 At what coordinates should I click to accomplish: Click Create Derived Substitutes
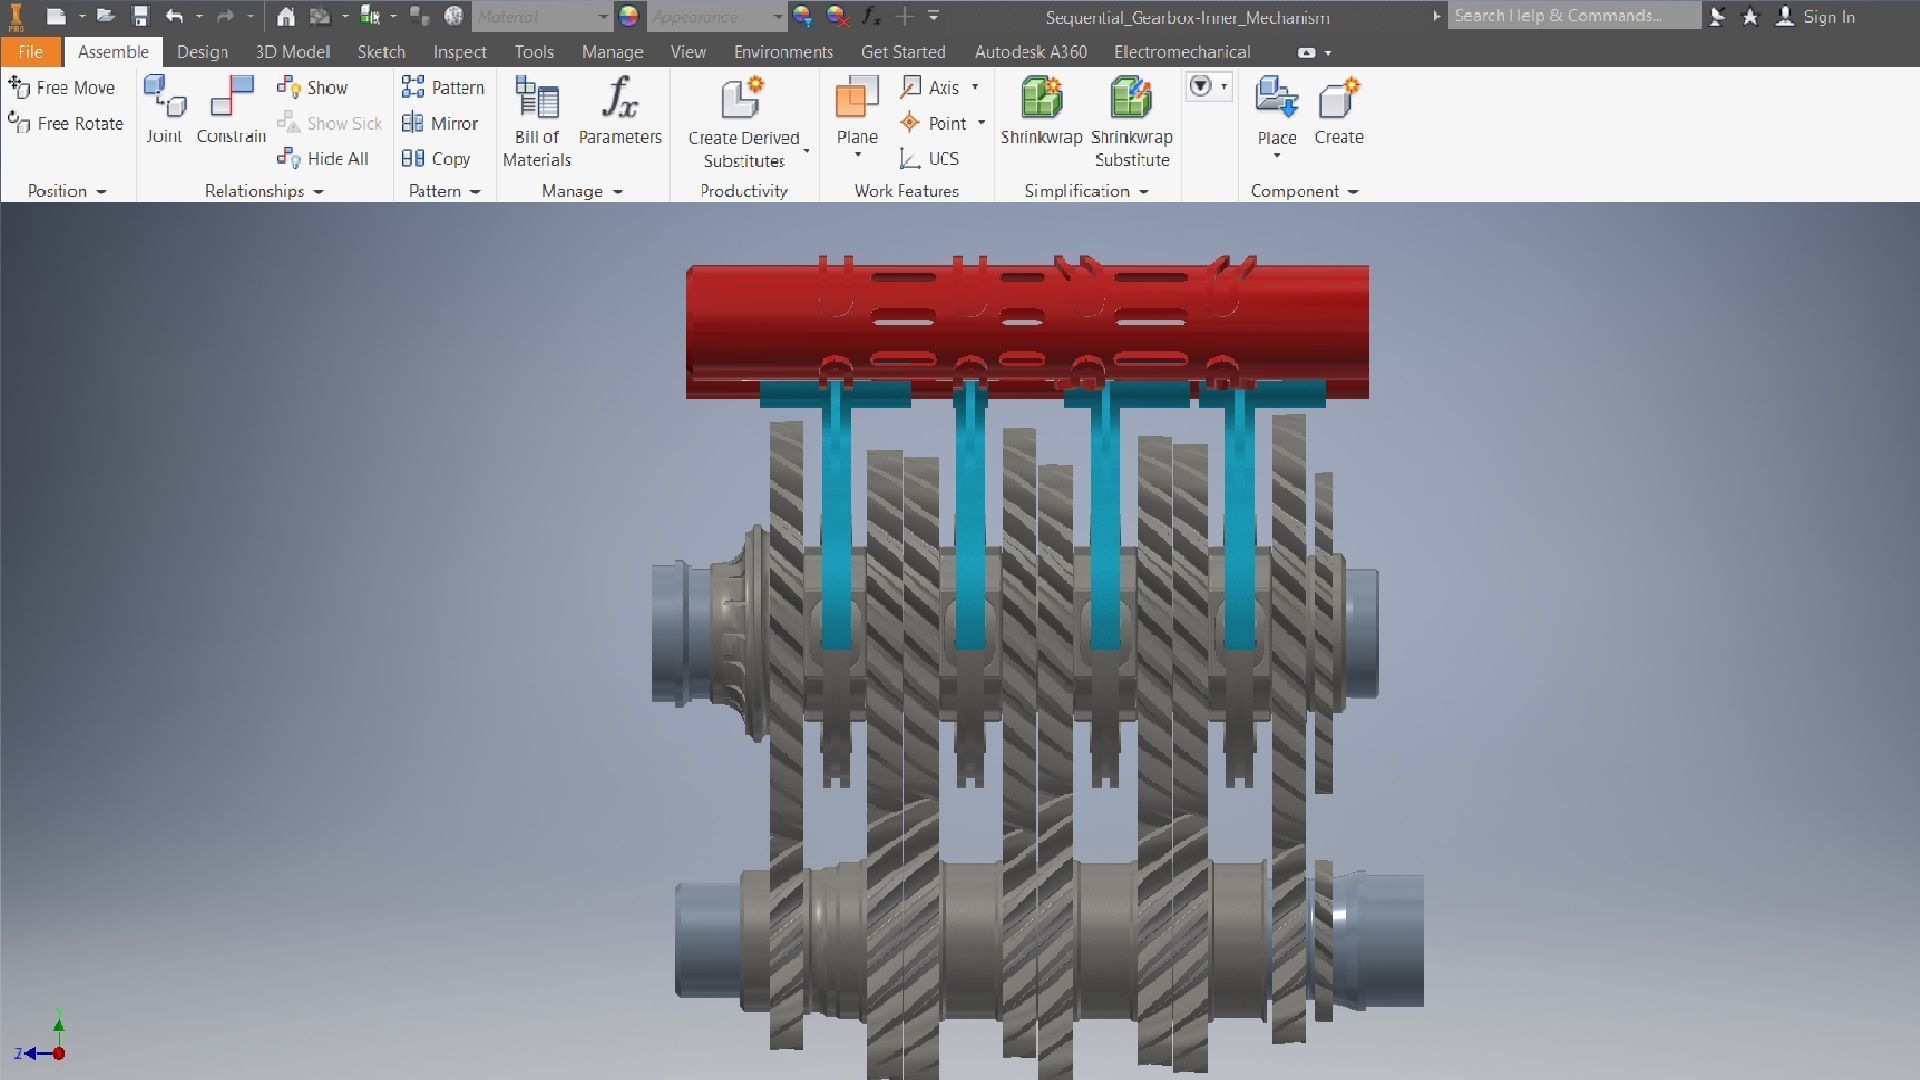click(744, 121)
